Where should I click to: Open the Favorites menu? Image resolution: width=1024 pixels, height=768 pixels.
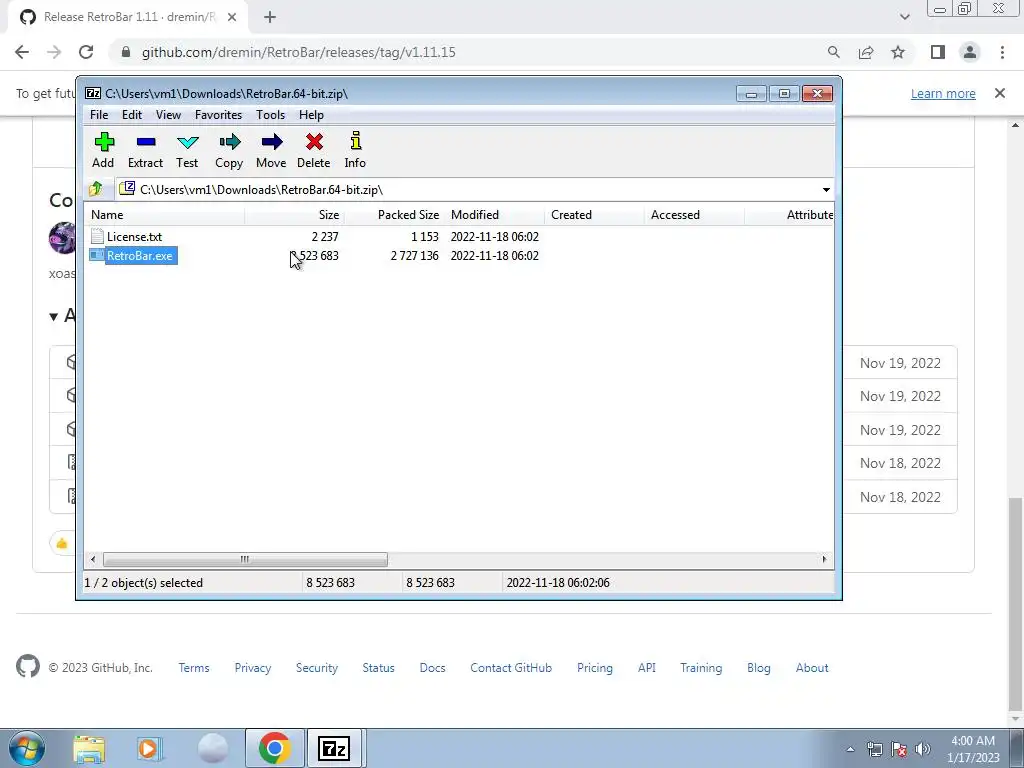(x=218, y=115)
